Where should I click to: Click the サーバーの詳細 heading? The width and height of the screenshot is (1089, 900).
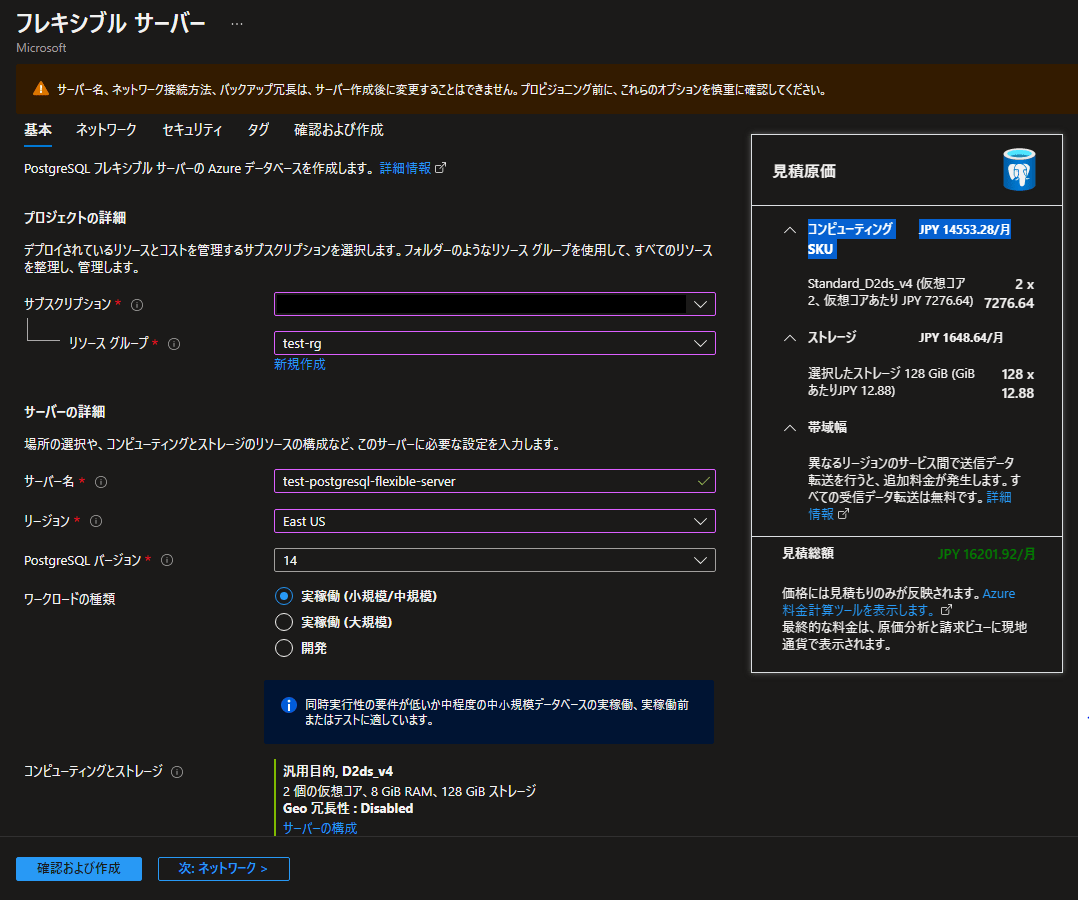click(x=65, y=412)
